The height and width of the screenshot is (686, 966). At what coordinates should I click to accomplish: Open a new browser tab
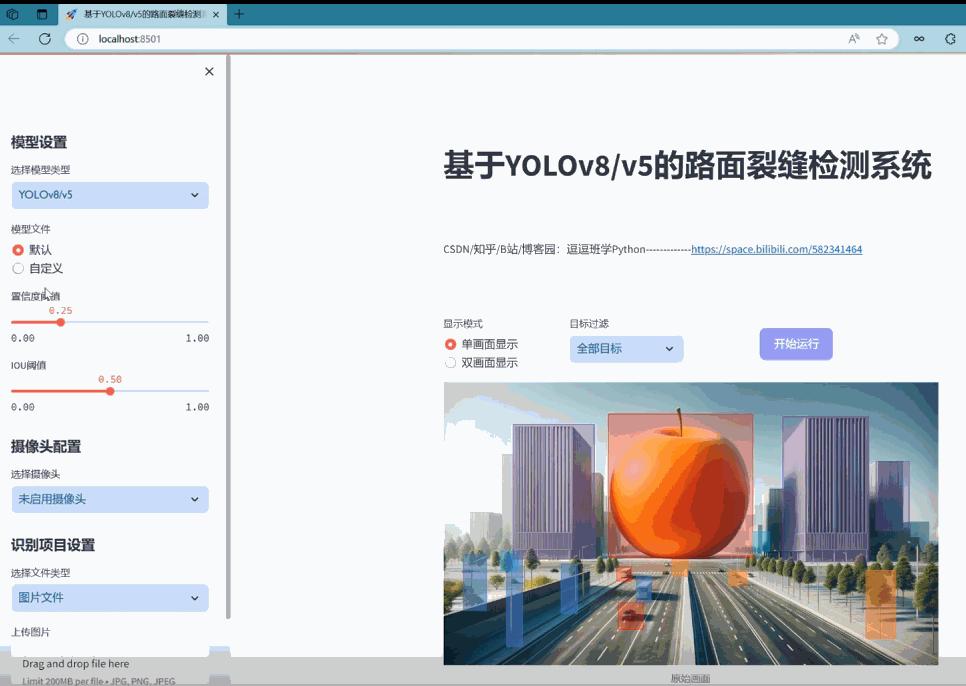tap(237, 14)
